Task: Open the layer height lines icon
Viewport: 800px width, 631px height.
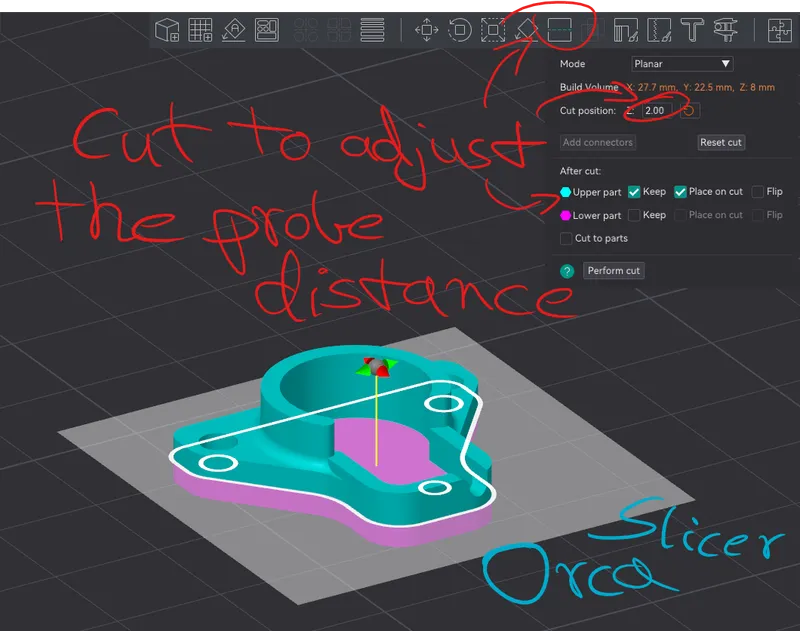Action: (373, 30)
